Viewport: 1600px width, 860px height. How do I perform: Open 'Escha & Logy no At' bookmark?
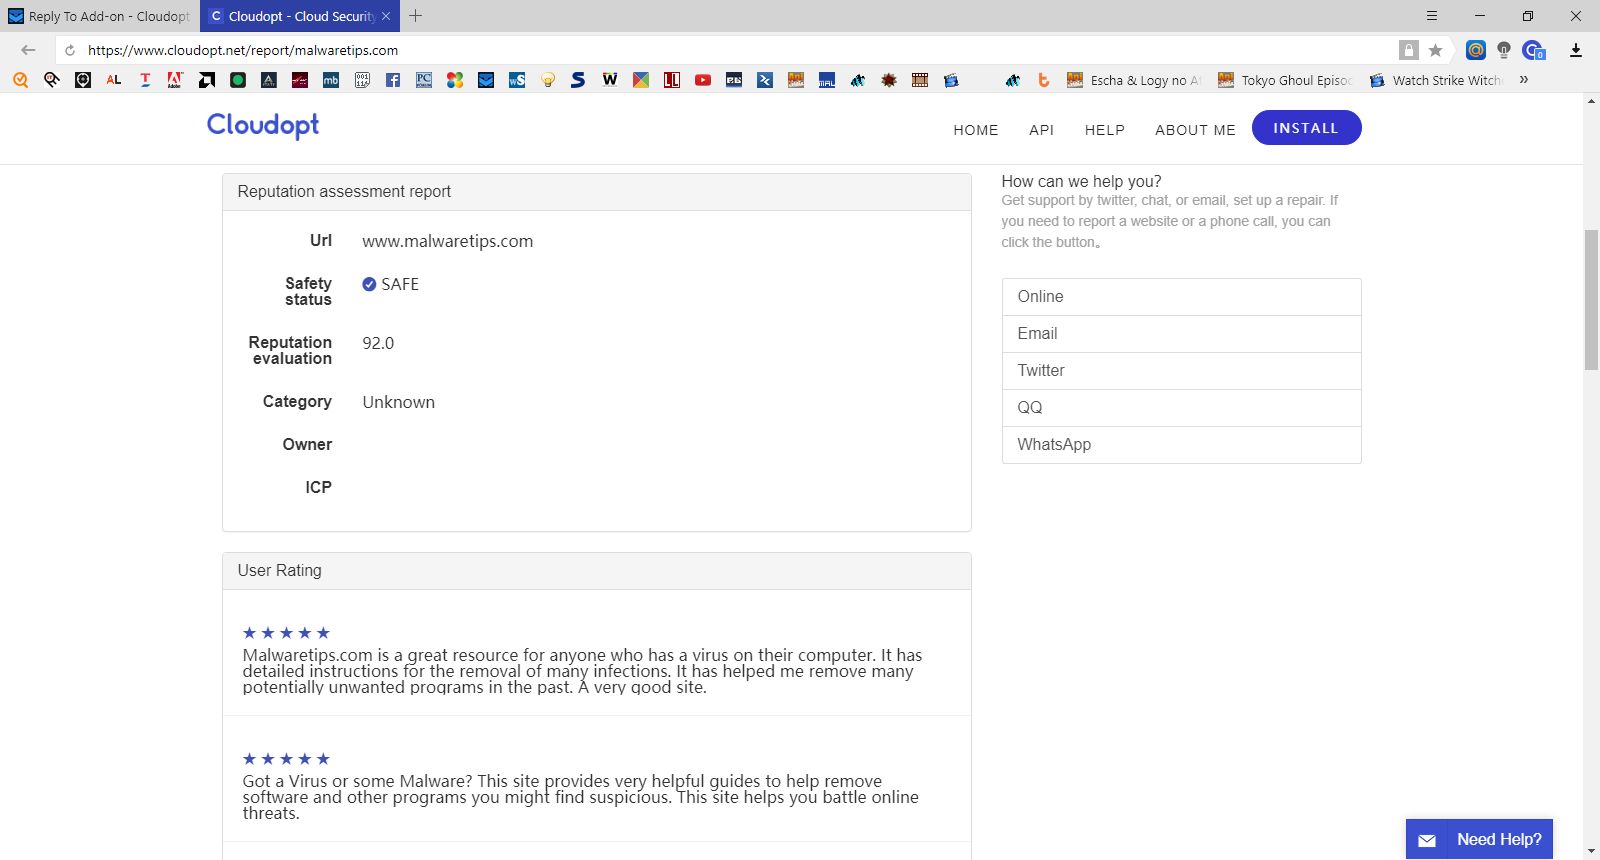(1135, 80)
